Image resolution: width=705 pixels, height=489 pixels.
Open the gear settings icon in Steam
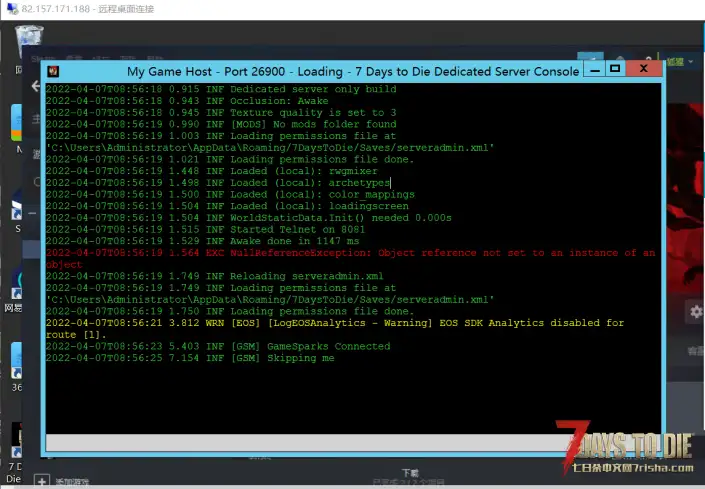coord(696,311)
